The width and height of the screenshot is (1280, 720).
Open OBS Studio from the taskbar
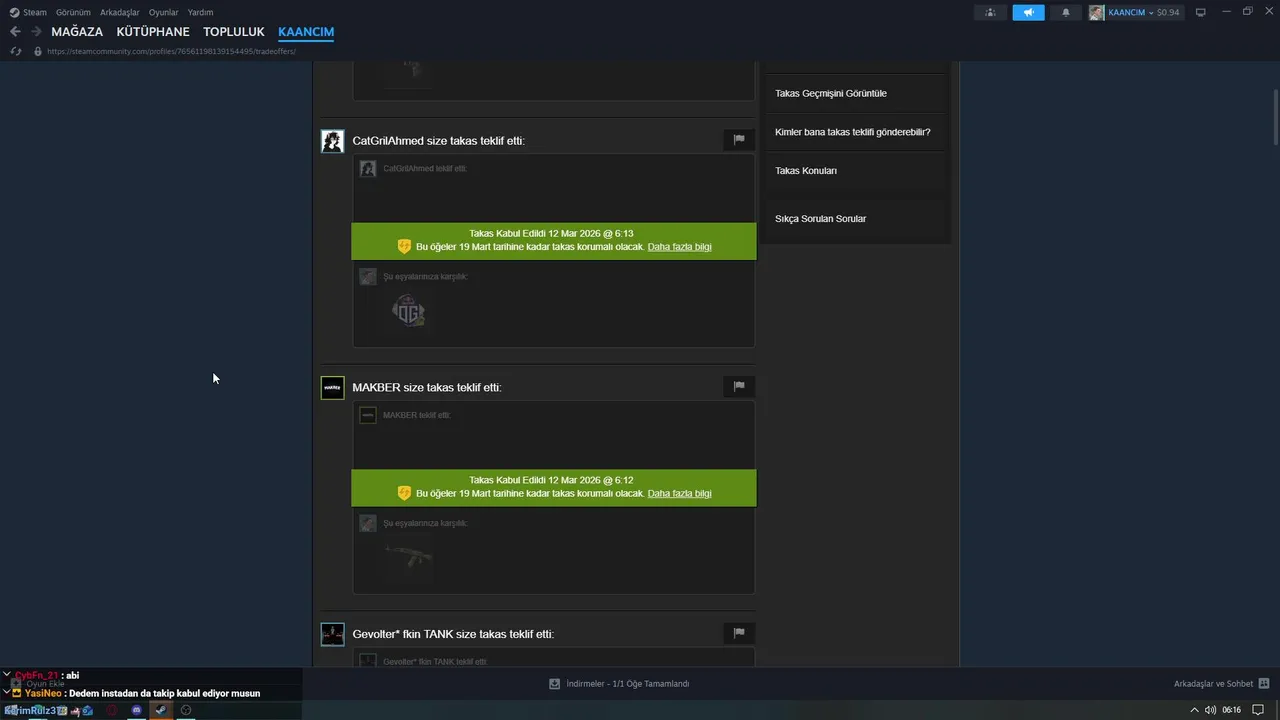click(186, 710)
